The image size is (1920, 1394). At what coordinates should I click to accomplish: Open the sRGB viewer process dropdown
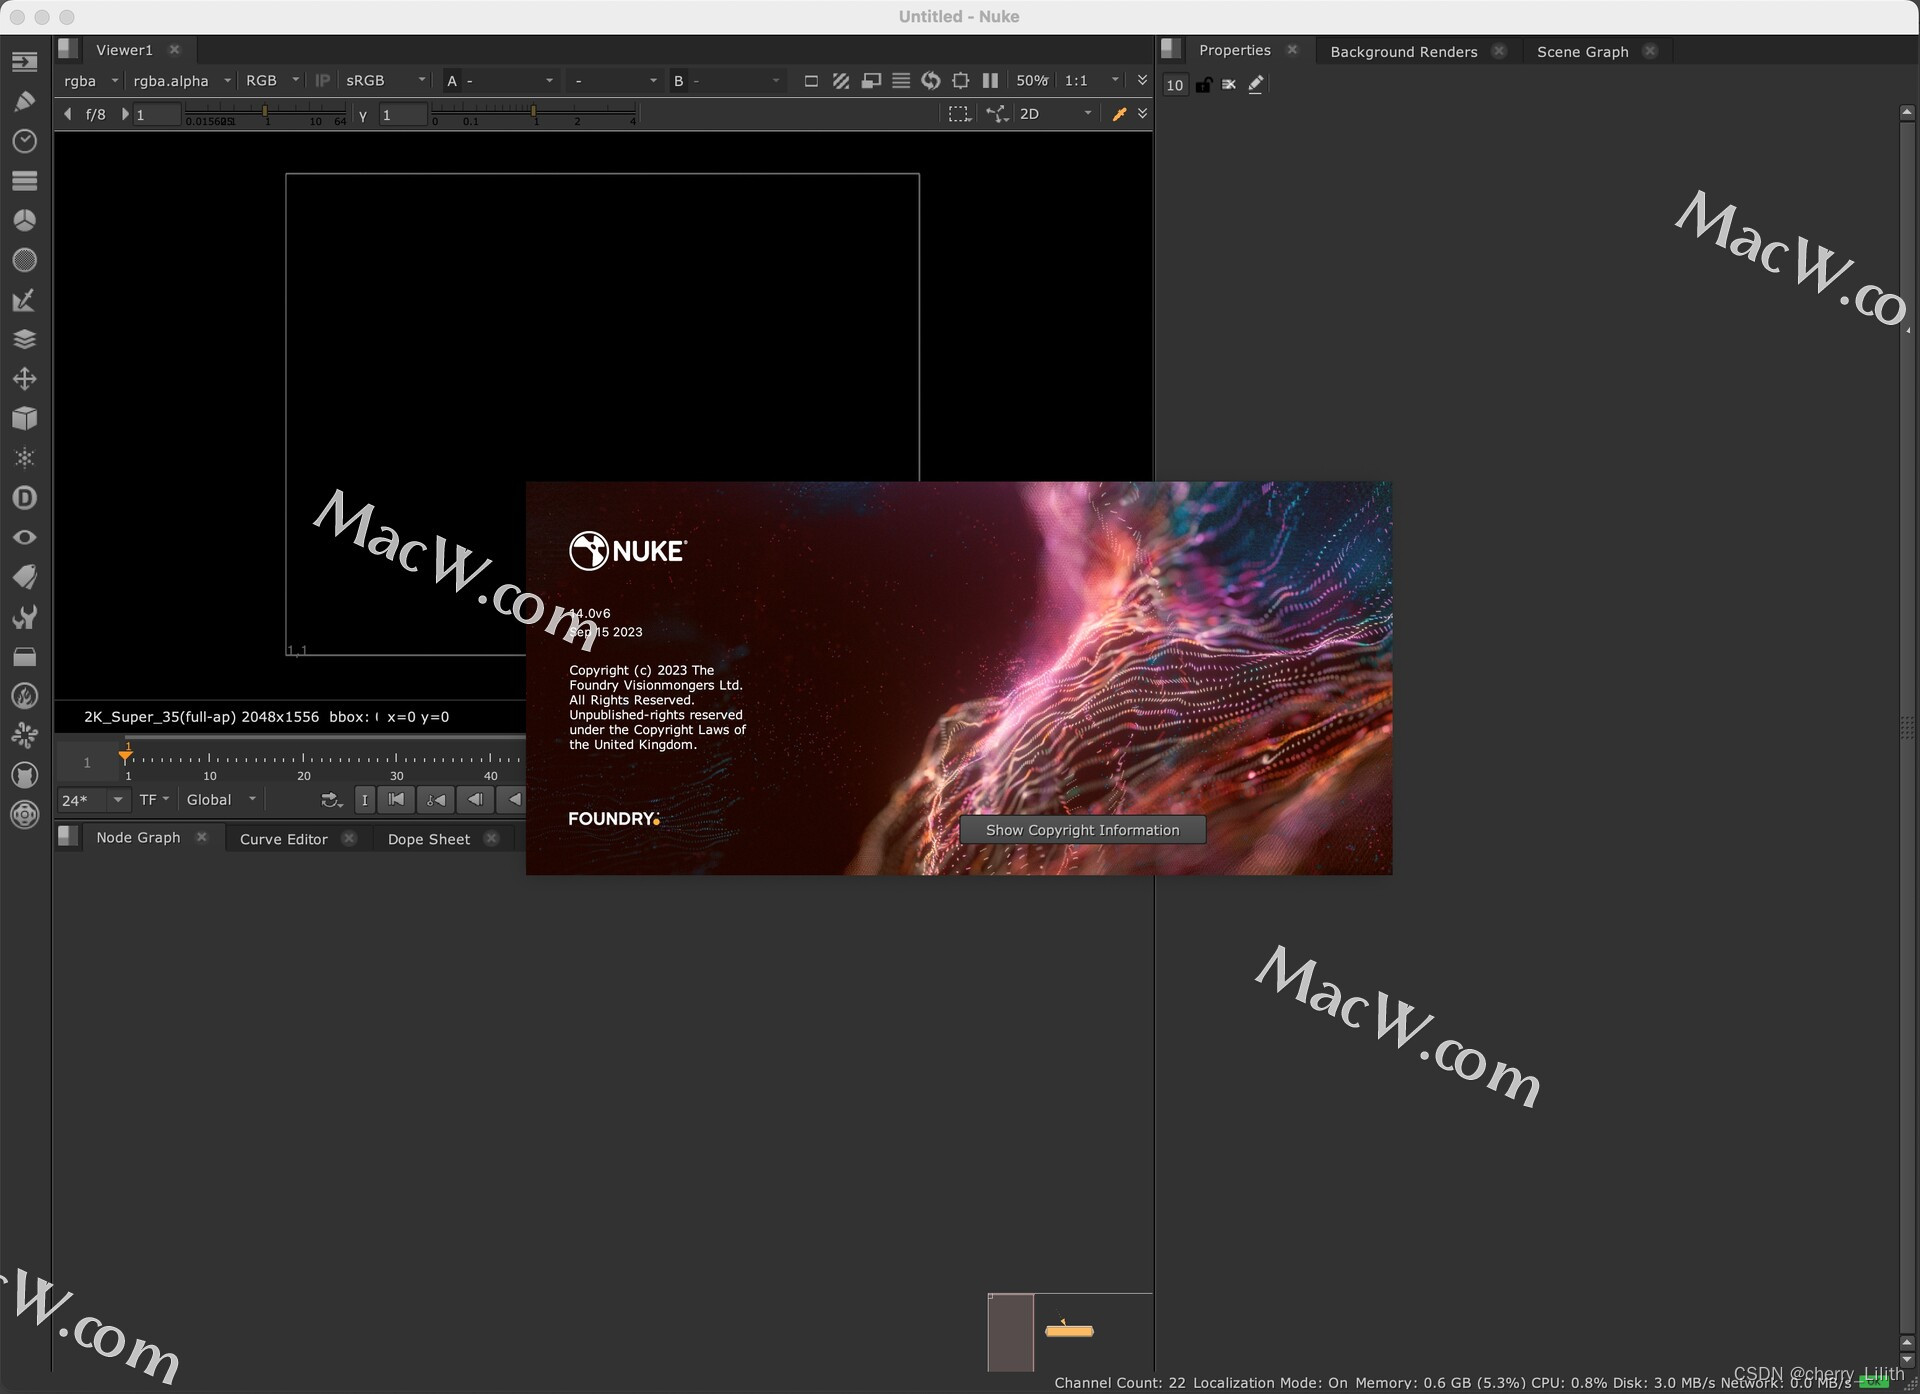click(385, 81)
